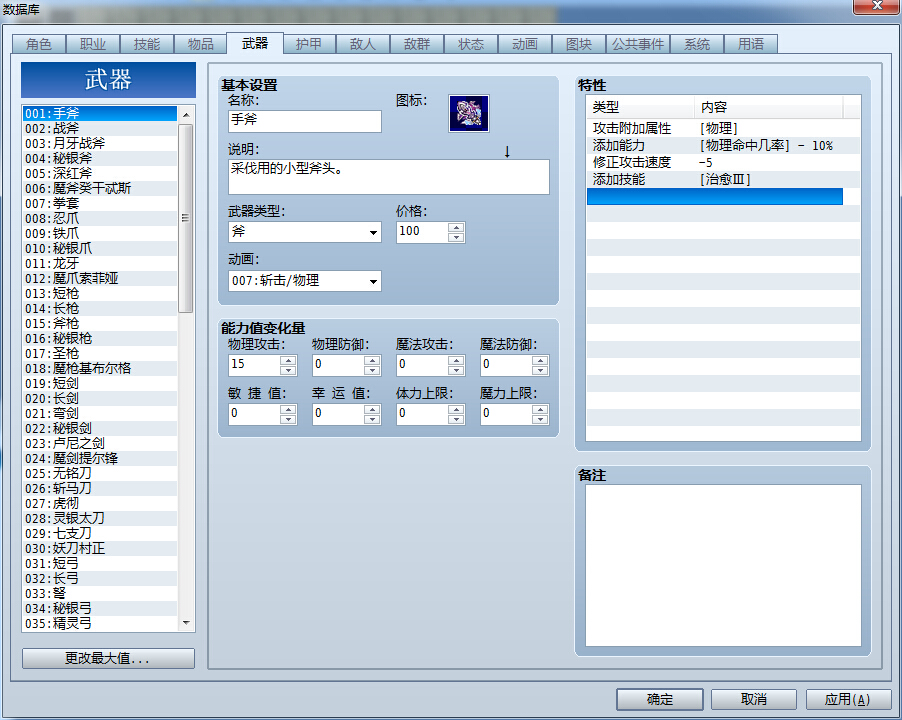
Task: Open the weapon icon picker
Action: click(469, 113)
